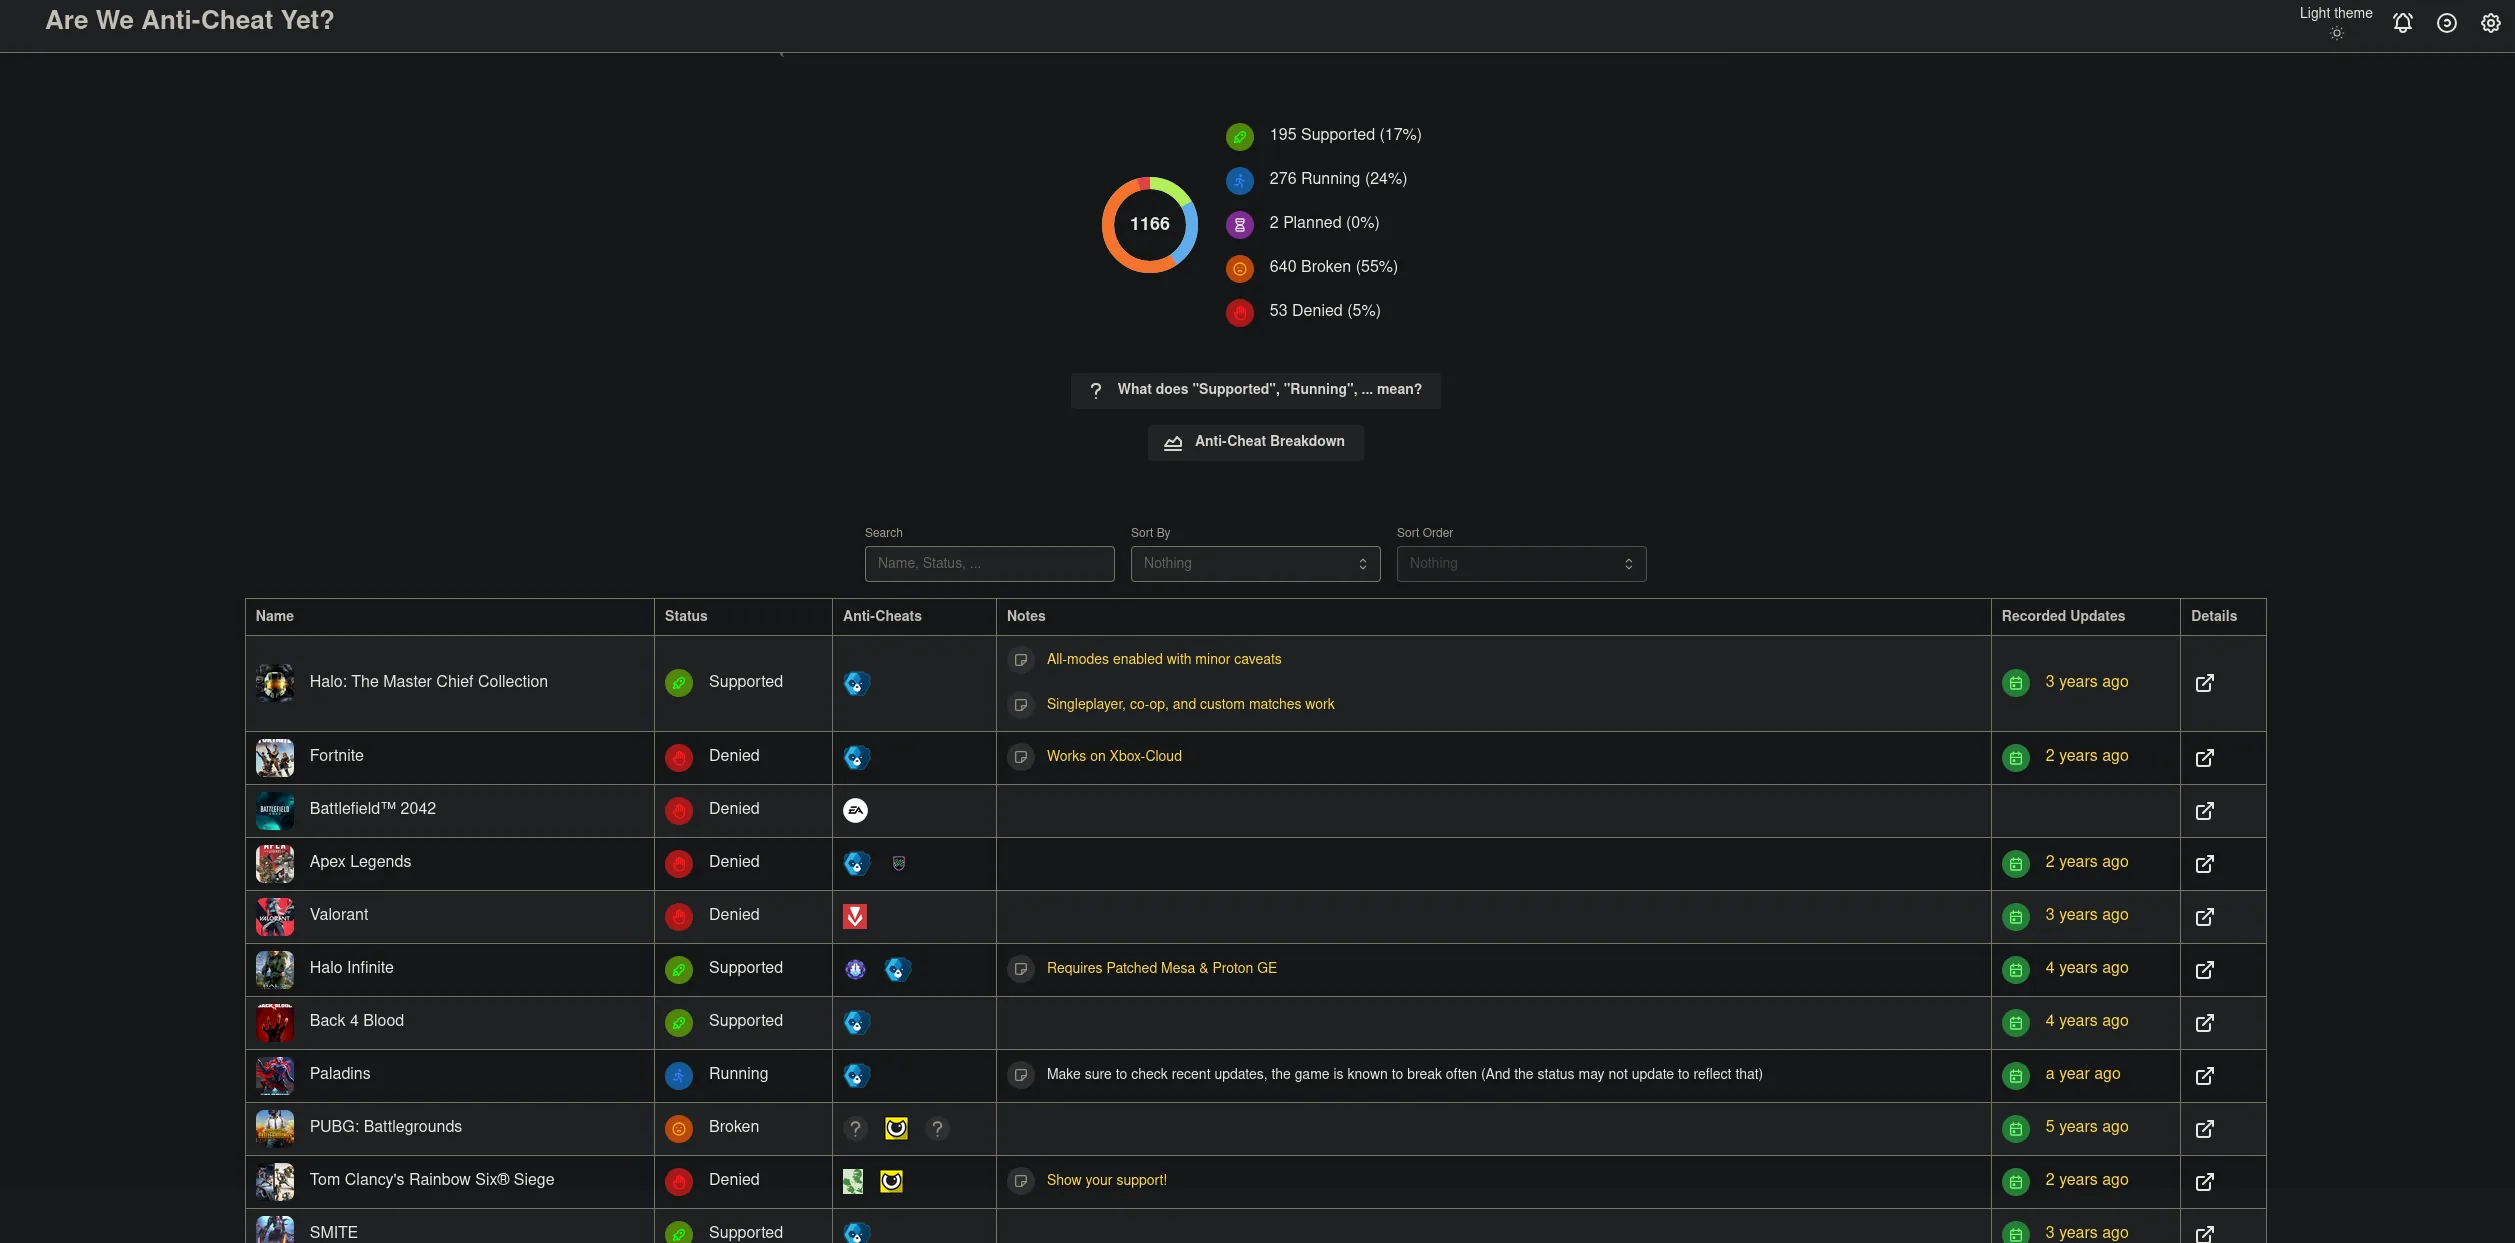Click the BattlEye icon in PUBG row
The height and width of the screenshot is (1243, 2515).
pyautogui.click(x=896, y=1129)
